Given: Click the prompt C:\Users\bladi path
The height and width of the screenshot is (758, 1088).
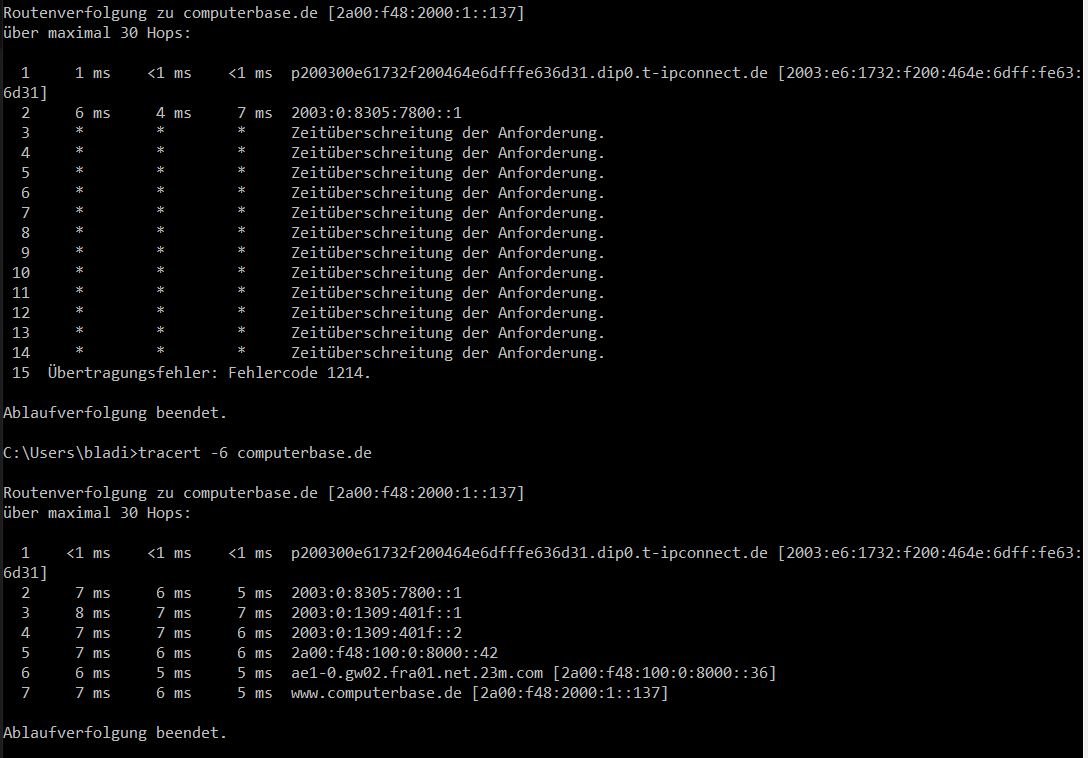Looking at the screenshot, I should click(67, 453).
